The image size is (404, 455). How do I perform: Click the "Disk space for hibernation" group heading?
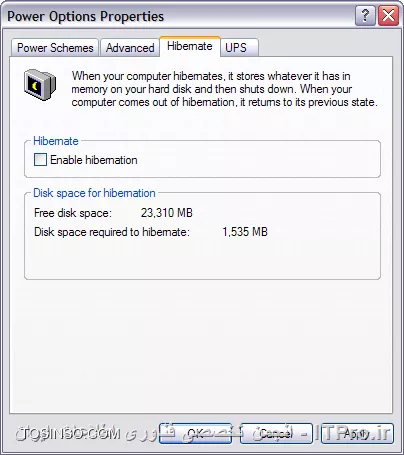[x=94, y=193]
